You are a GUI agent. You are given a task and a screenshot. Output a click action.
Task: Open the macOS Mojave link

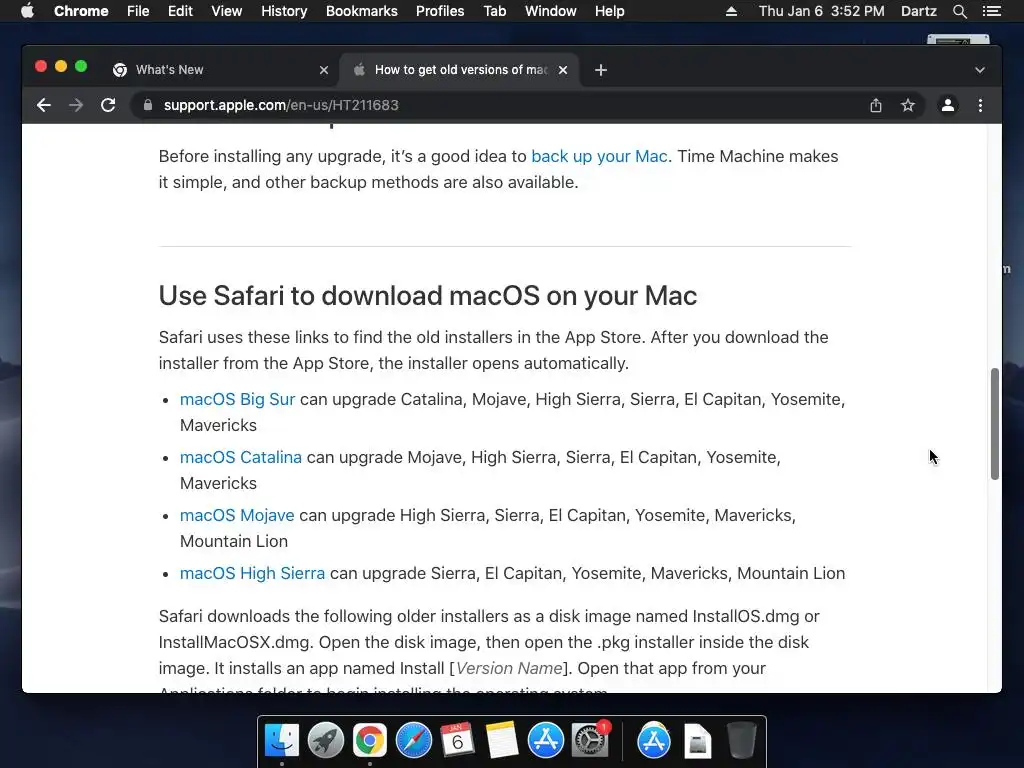[237, 515]
